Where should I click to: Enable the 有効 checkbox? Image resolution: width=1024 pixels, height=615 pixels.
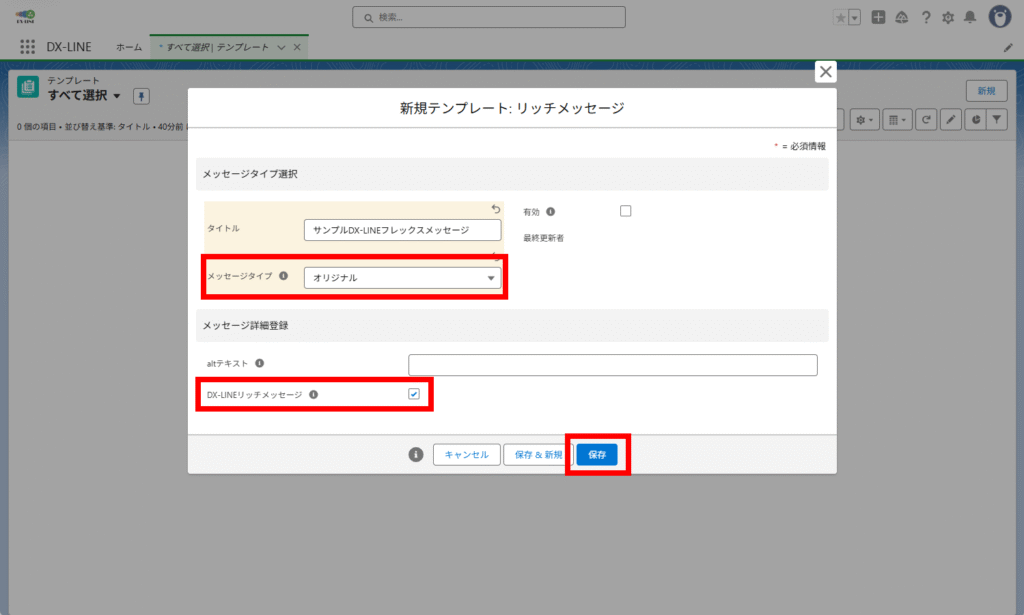626,211
